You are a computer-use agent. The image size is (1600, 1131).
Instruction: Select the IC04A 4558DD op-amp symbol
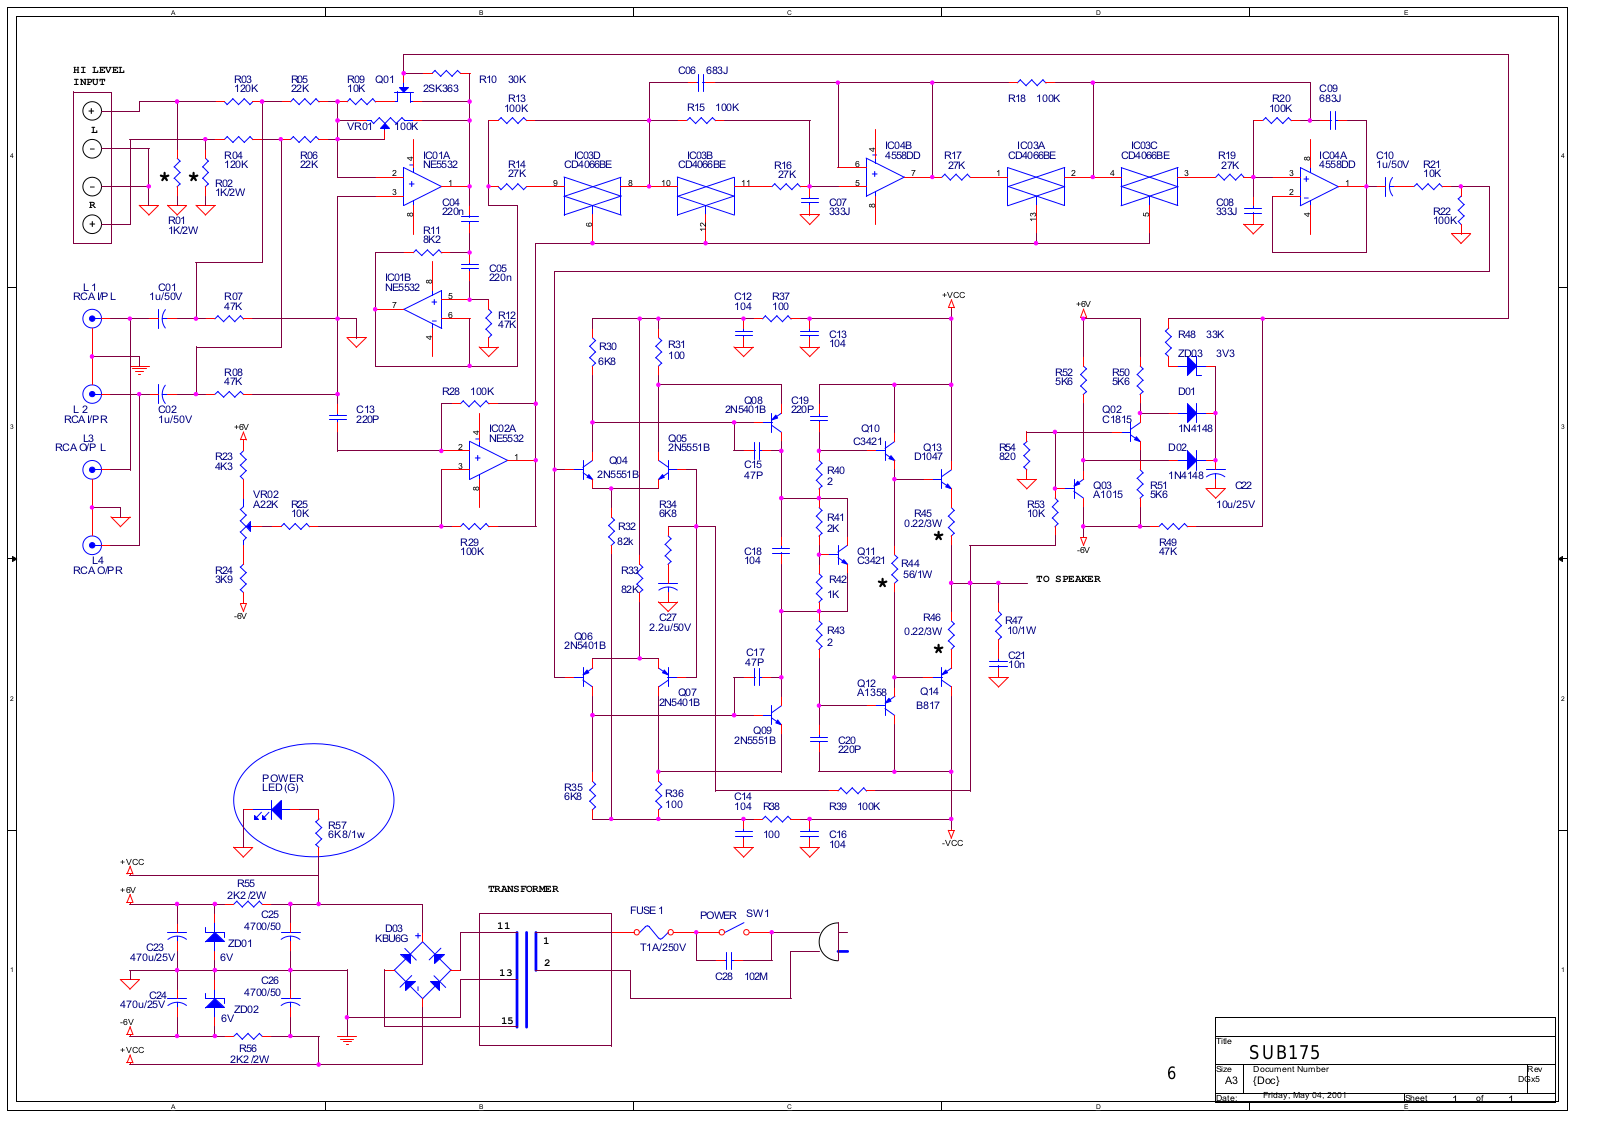pos(1318,186)
